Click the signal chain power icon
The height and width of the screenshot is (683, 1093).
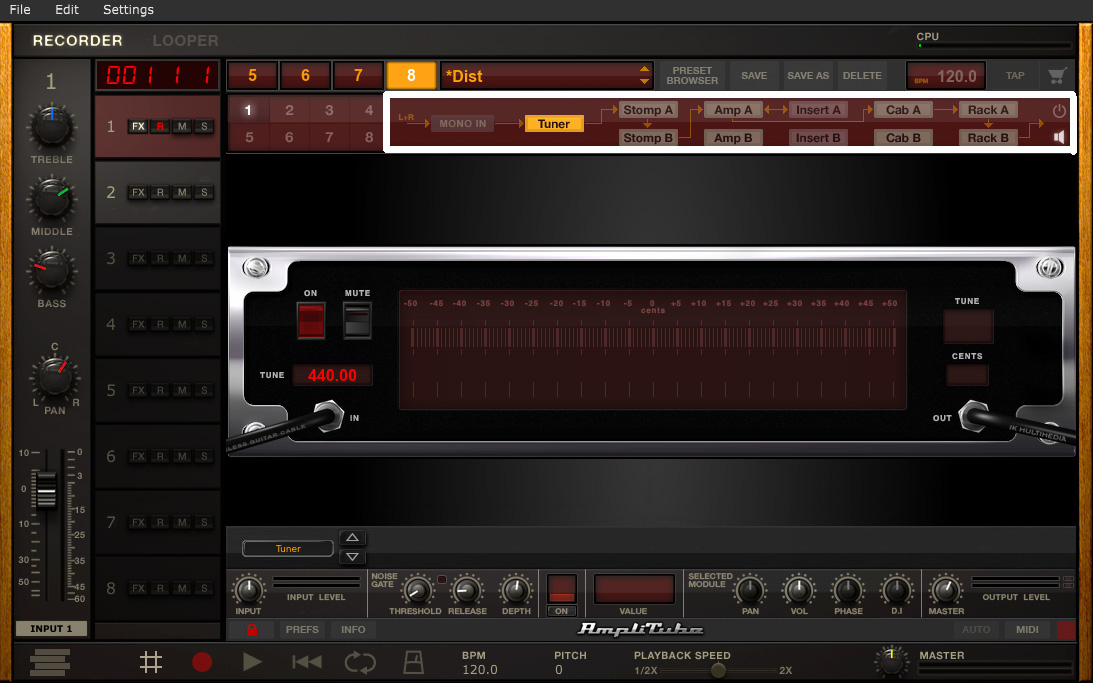pyautogui.click(x=1059, y=111)
